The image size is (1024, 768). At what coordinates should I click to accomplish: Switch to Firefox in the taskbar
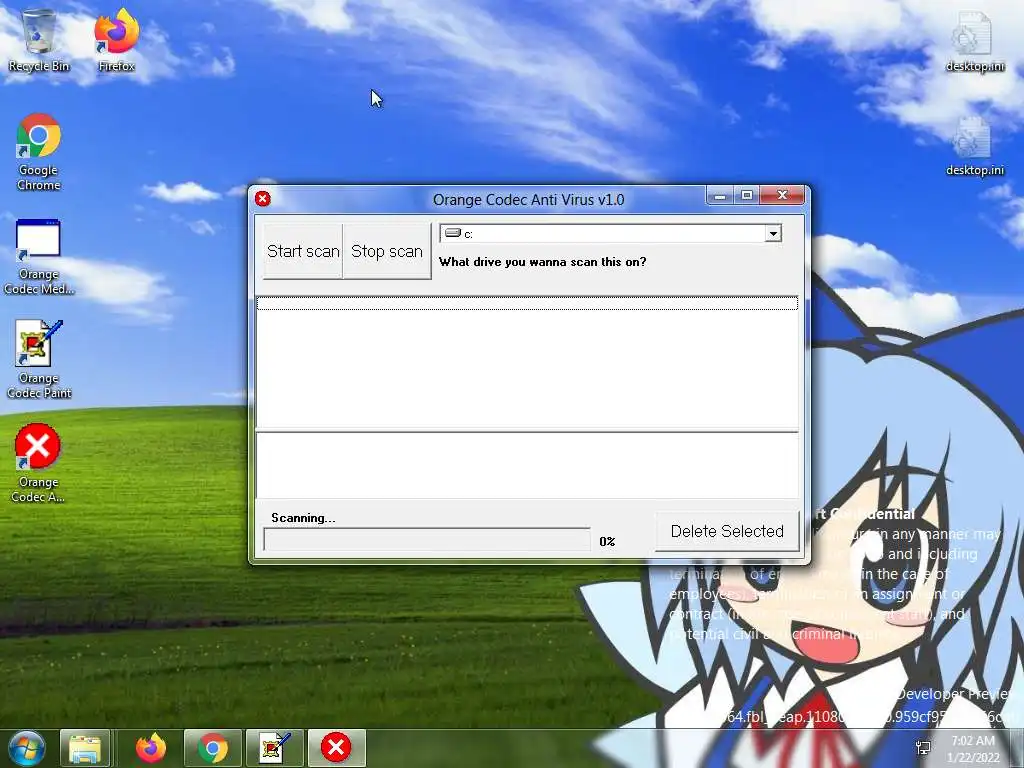(x=151, y=748)
